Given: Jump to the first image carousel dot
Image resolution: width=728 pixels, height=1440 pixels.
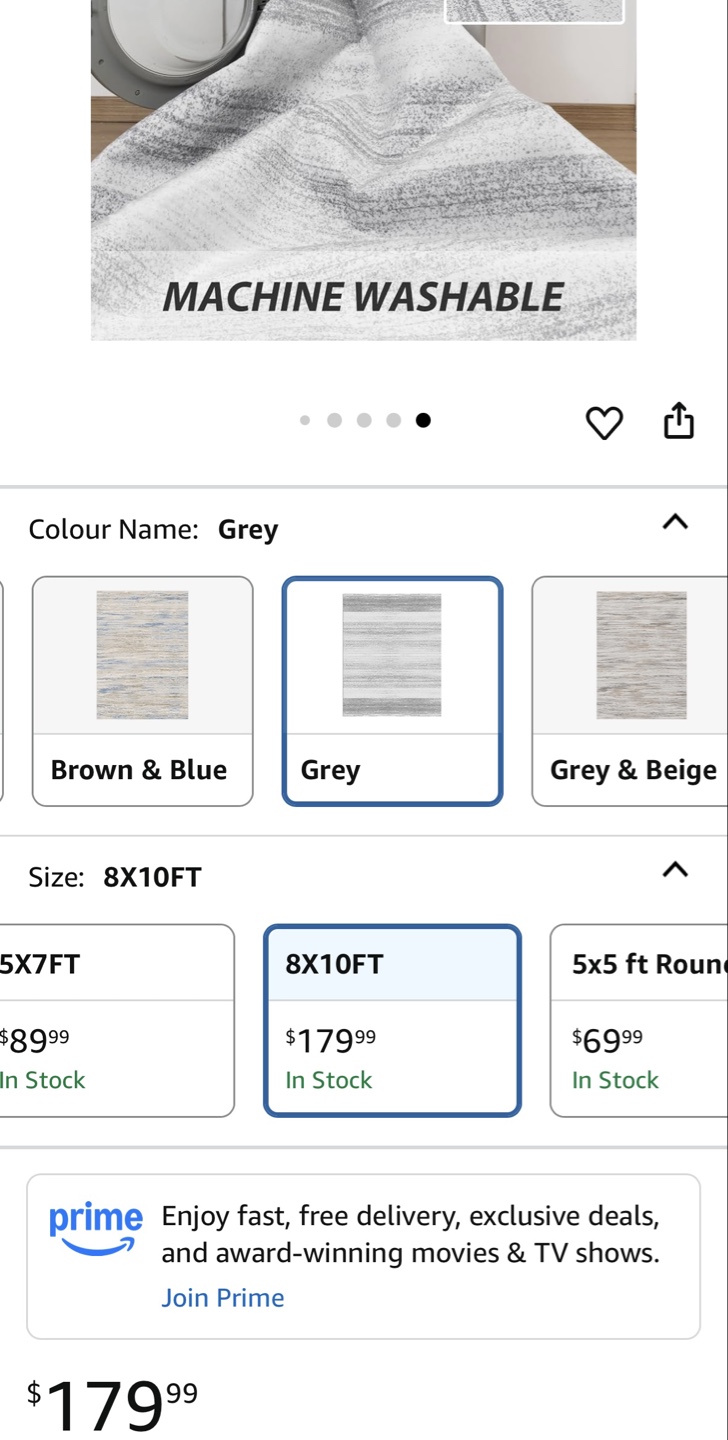Looking at the screenshot, I should pos(305,421).
